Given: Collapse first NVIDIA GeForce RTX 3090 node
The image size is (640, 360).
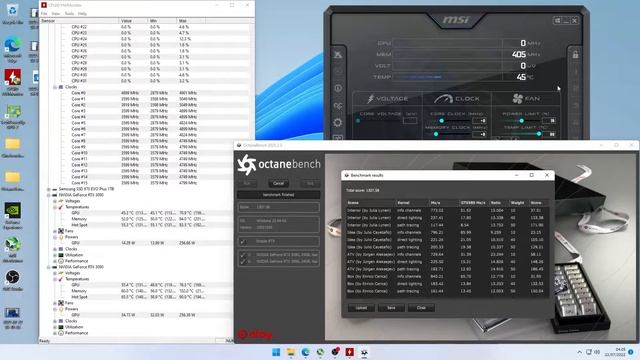Looking at the screenshot, I should [x=49, y=195].
